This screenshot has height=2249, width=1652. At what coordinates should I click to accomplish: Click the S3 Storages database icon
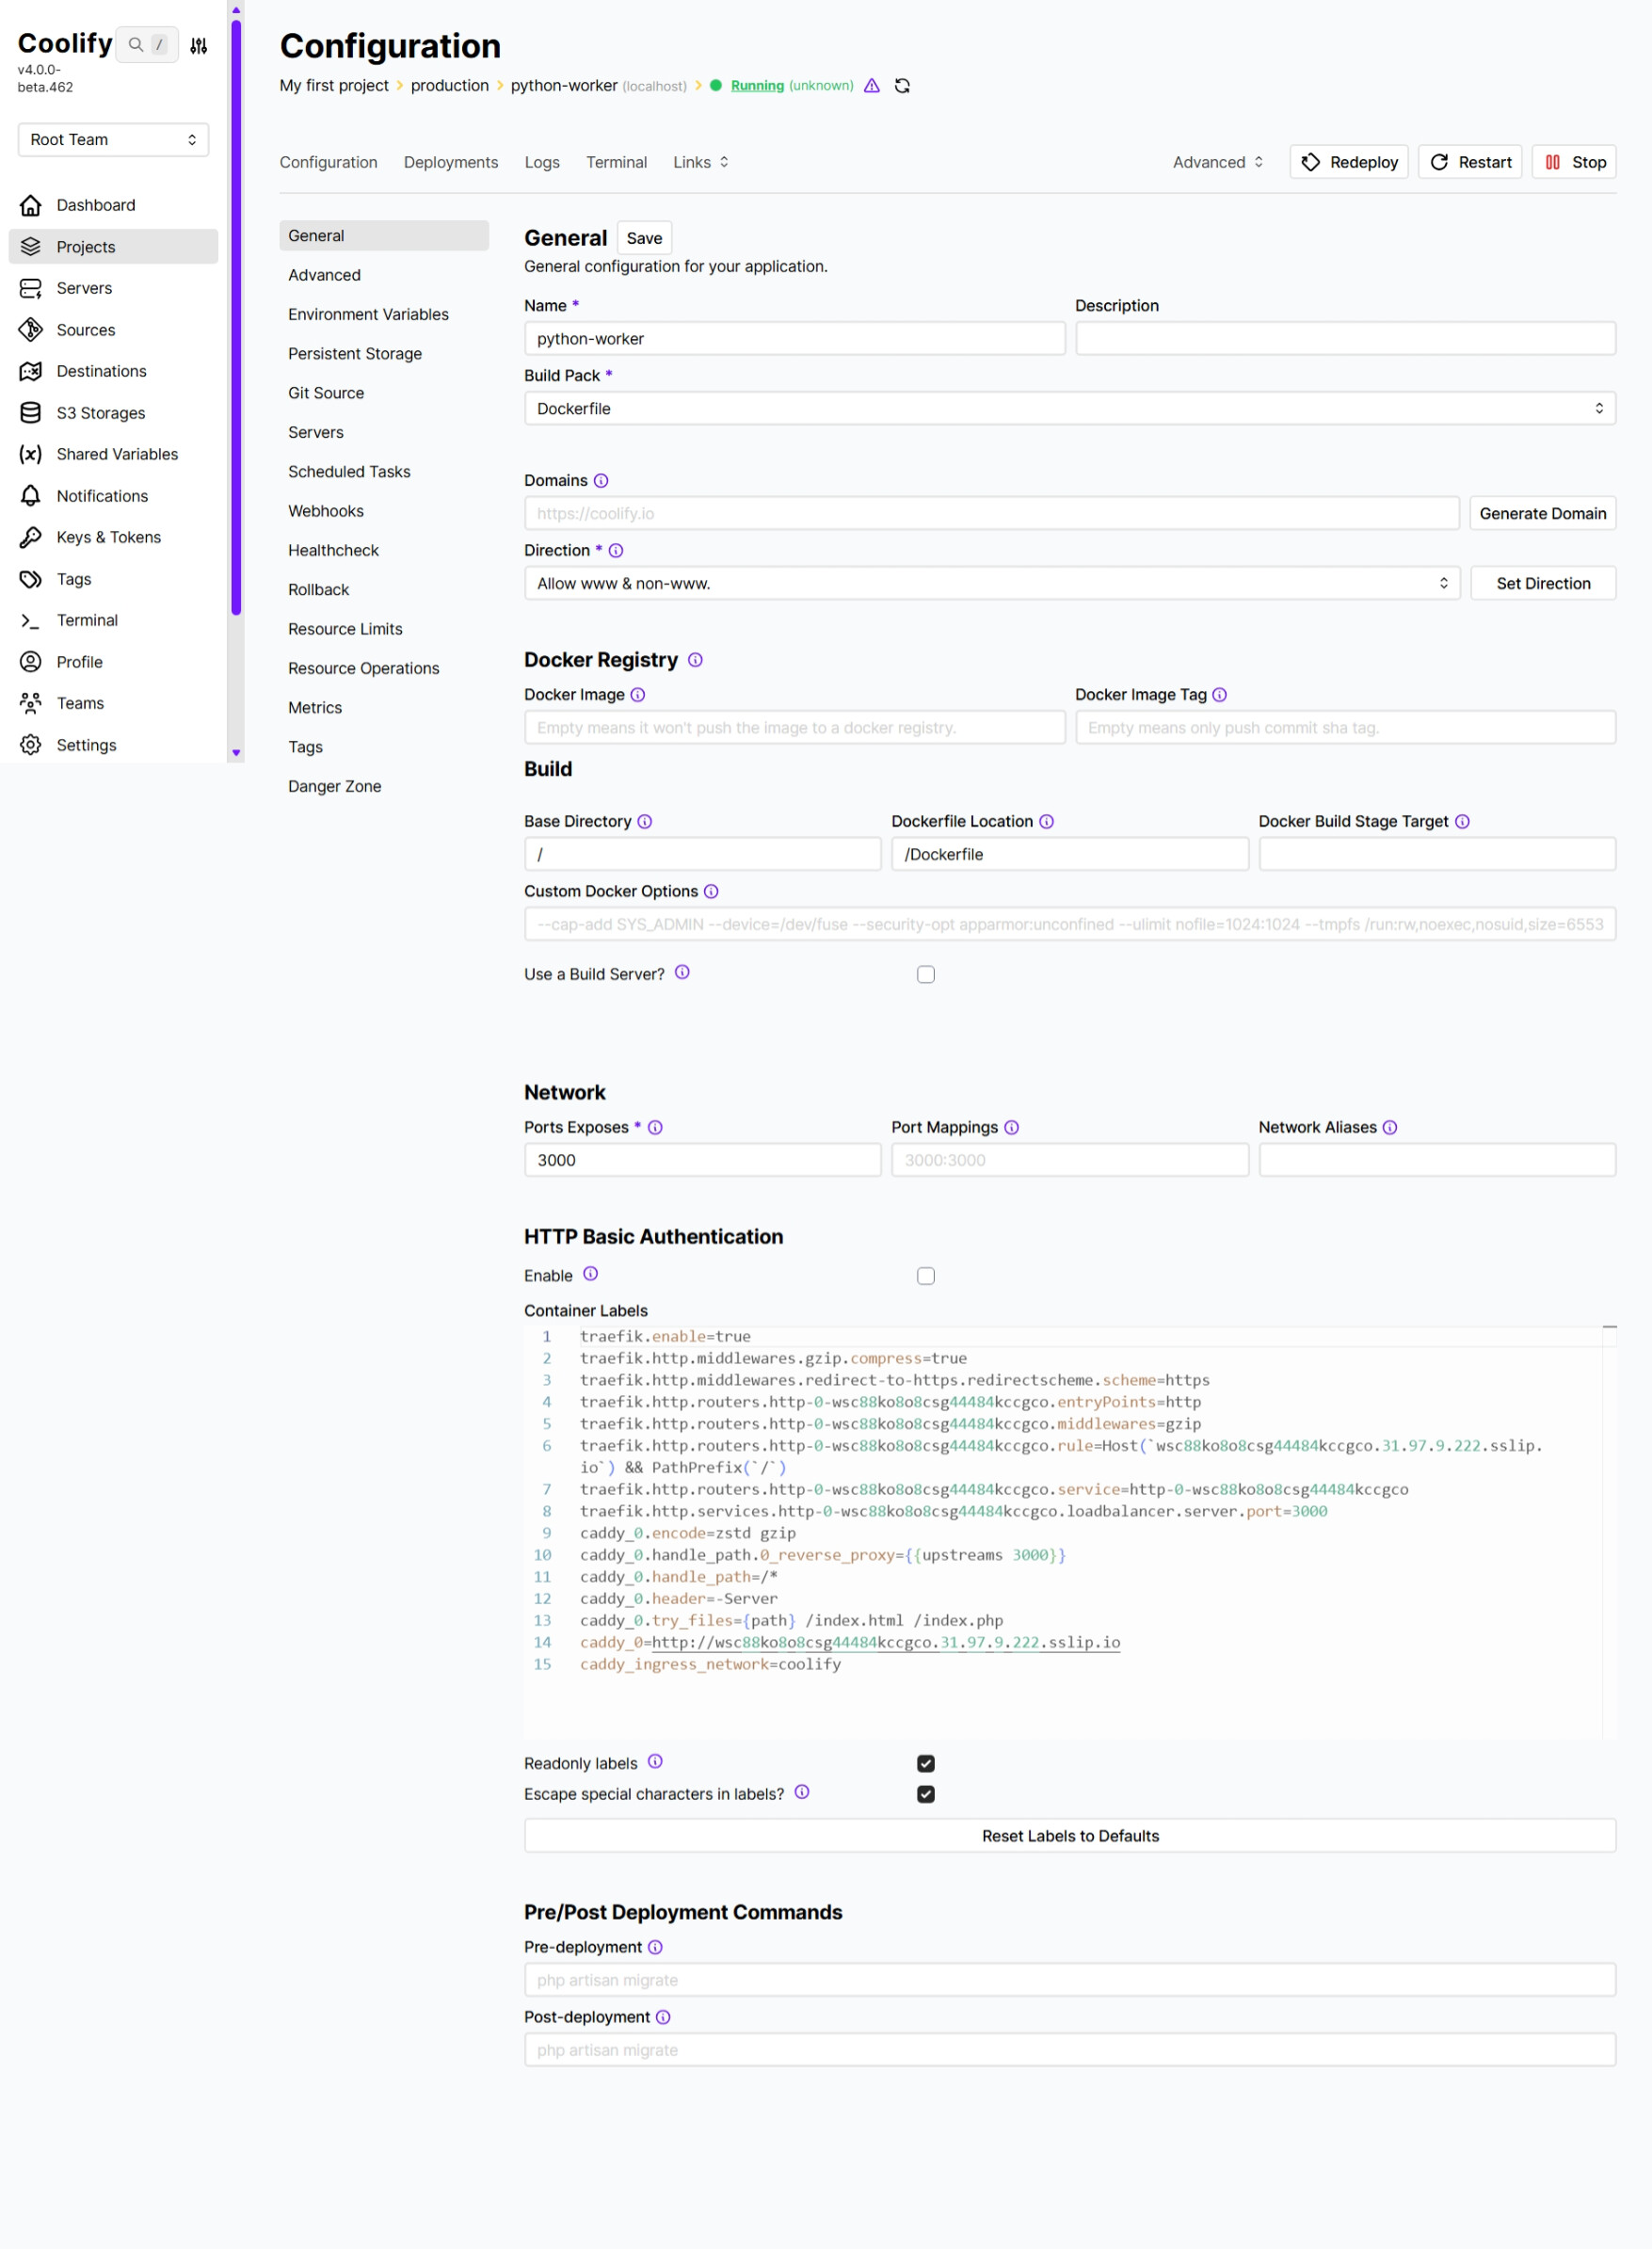[x=31, y=413]
